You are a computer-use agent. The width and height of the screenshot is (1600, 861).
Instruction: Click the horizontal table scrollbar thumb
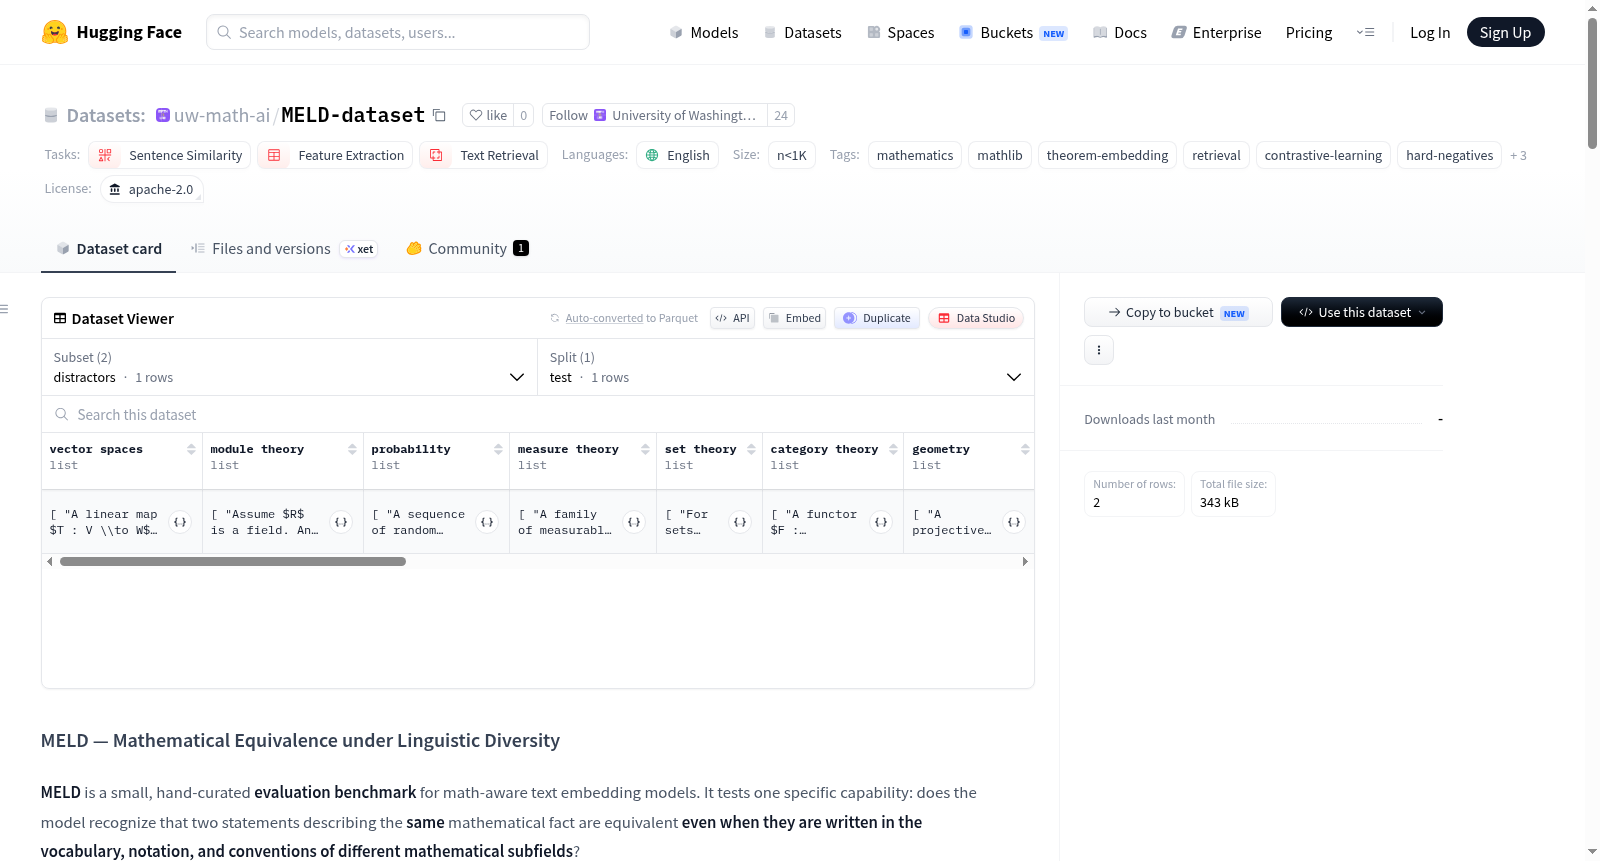point(233,562)
